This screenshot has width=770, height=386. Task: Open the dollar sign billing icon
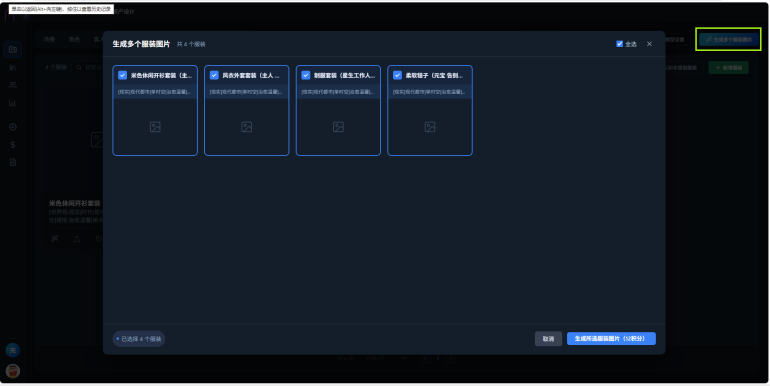pyautogui.click(x=13, y=144)
